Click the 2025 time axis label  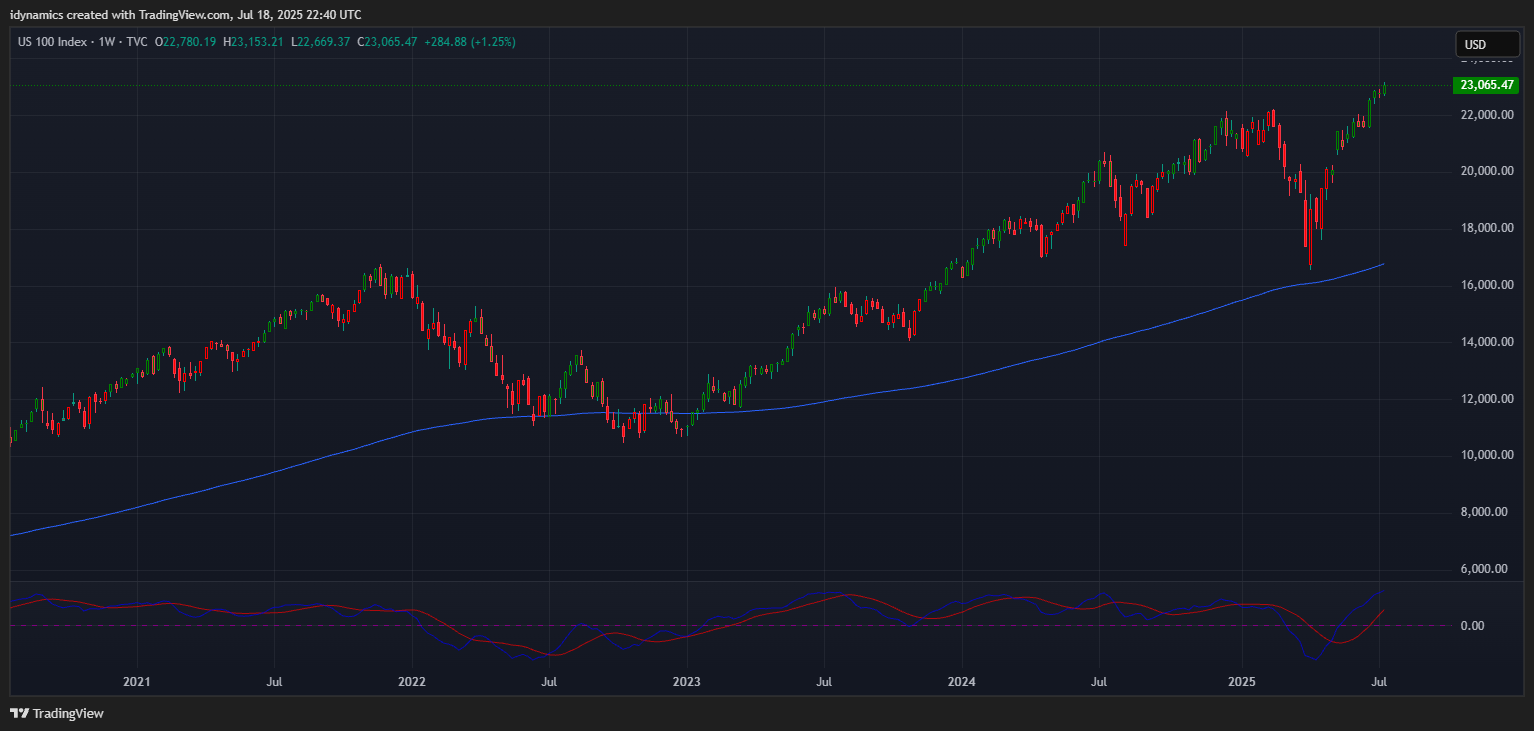(1241, 683)
